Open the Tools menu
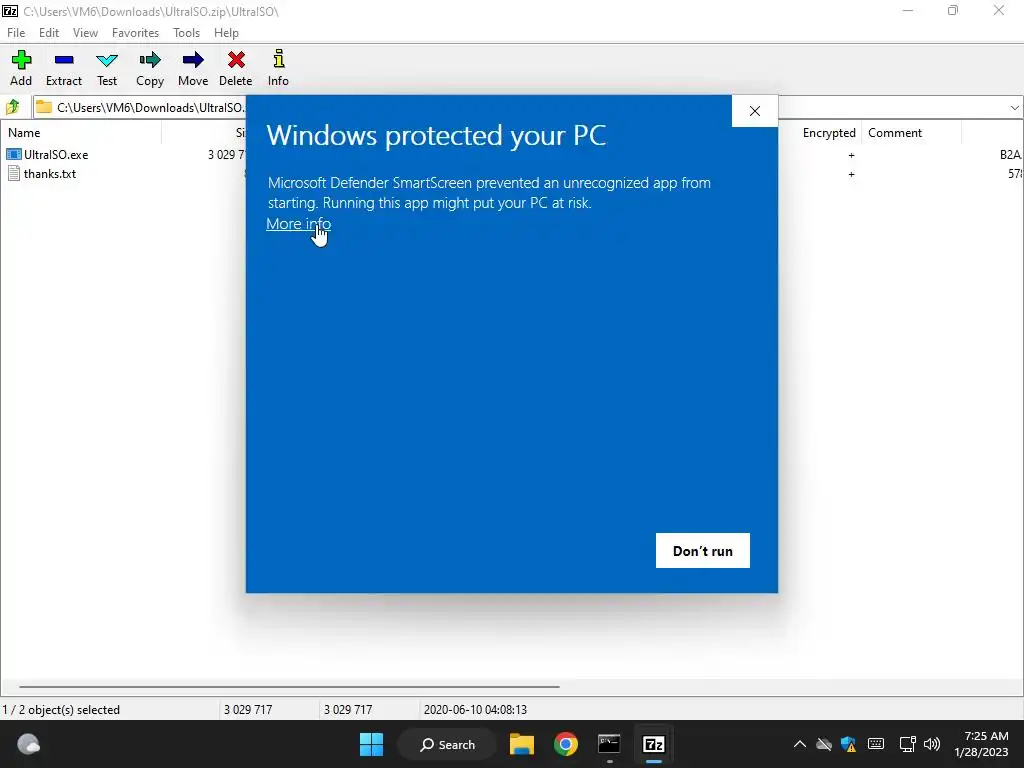 [186, 33]
